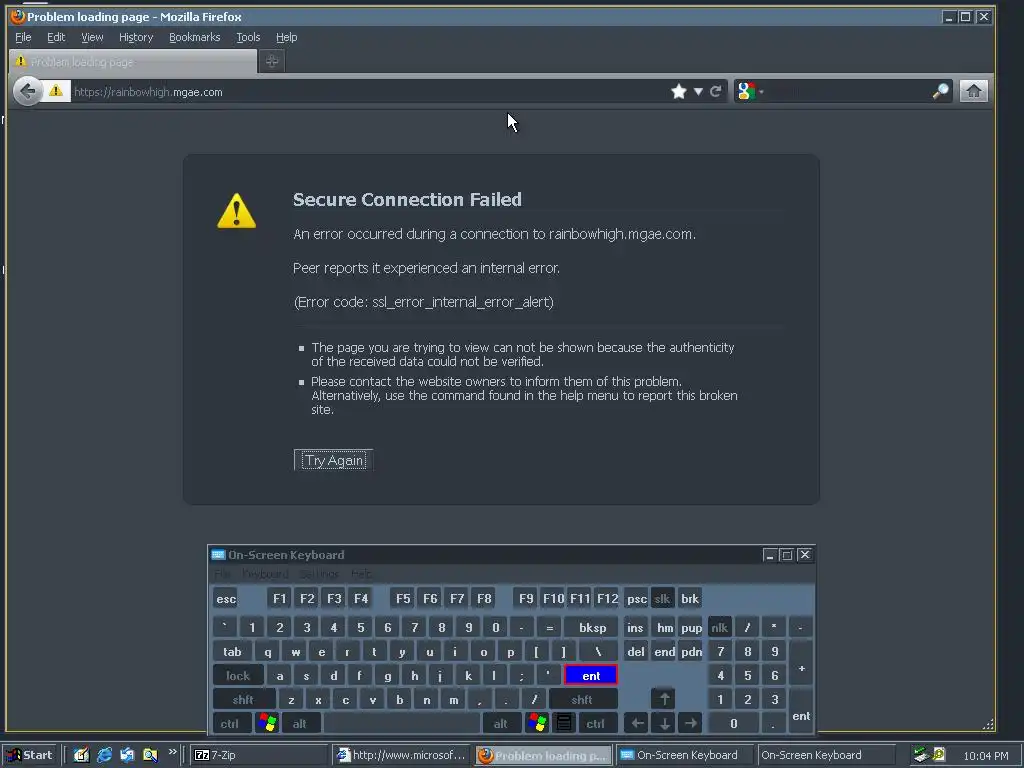This screenshot has width=1024, height=768.
Task: Launch Outlook Express from quick launch
Action: (127, 755)
